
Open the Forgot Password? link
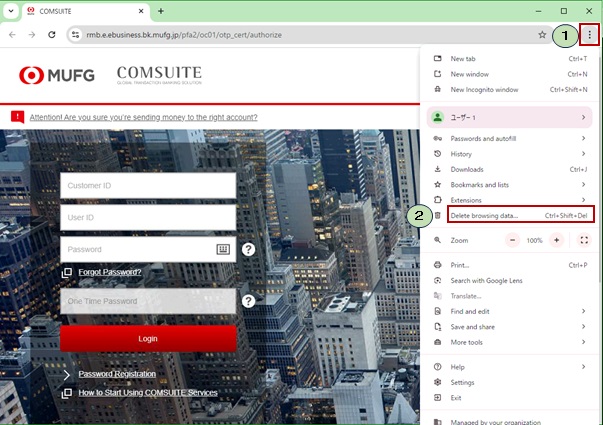[110, 272]
